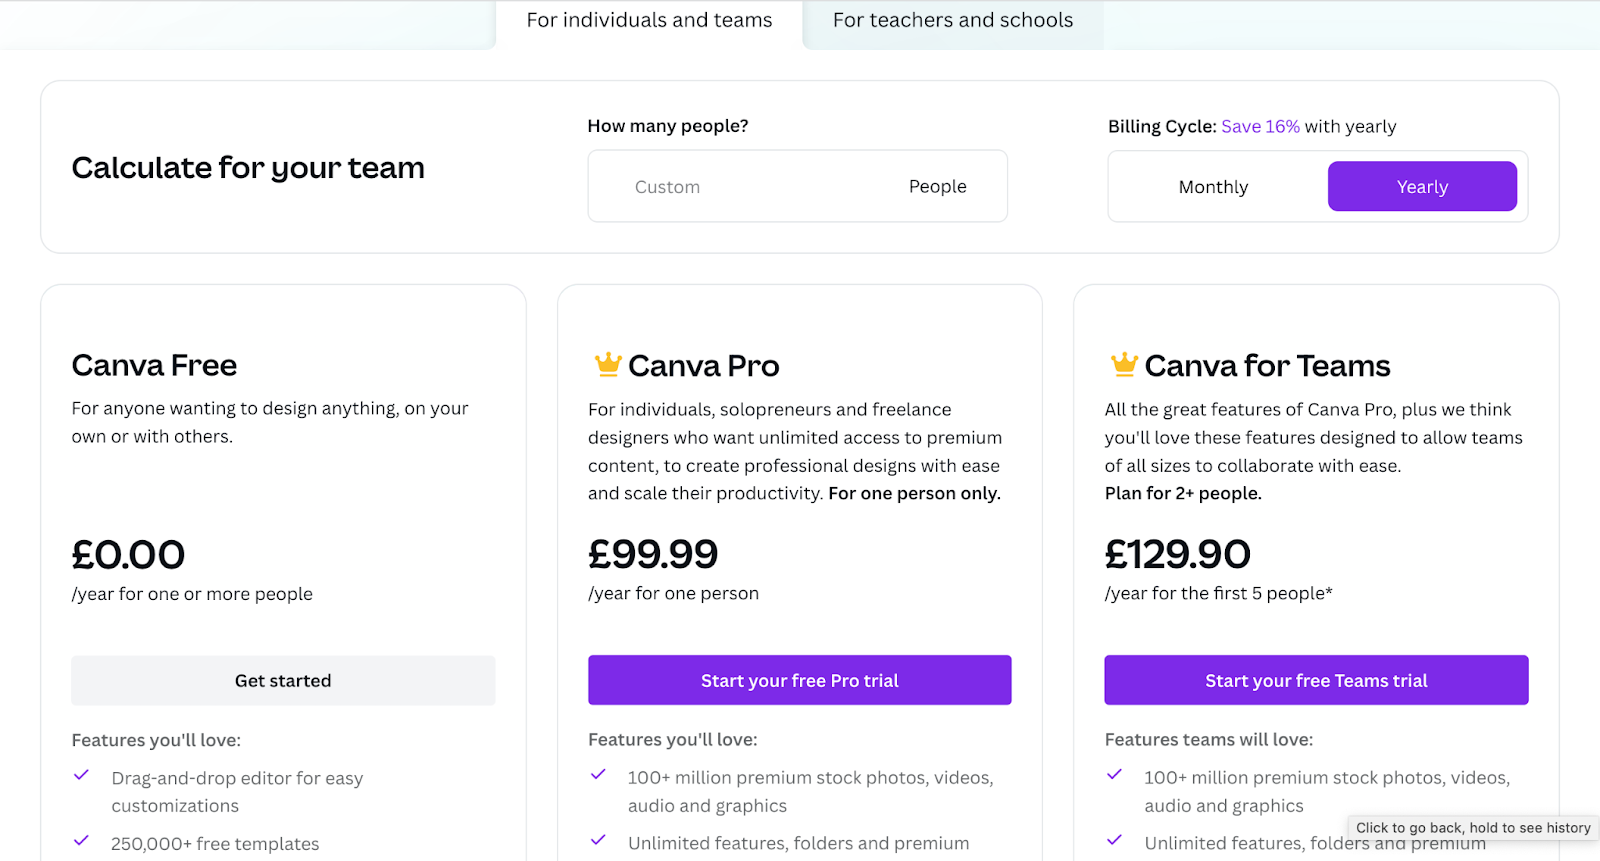Viewport: 1600px width, 861px height.
Task: Click the Get started button
Action: tap(283, 681)
